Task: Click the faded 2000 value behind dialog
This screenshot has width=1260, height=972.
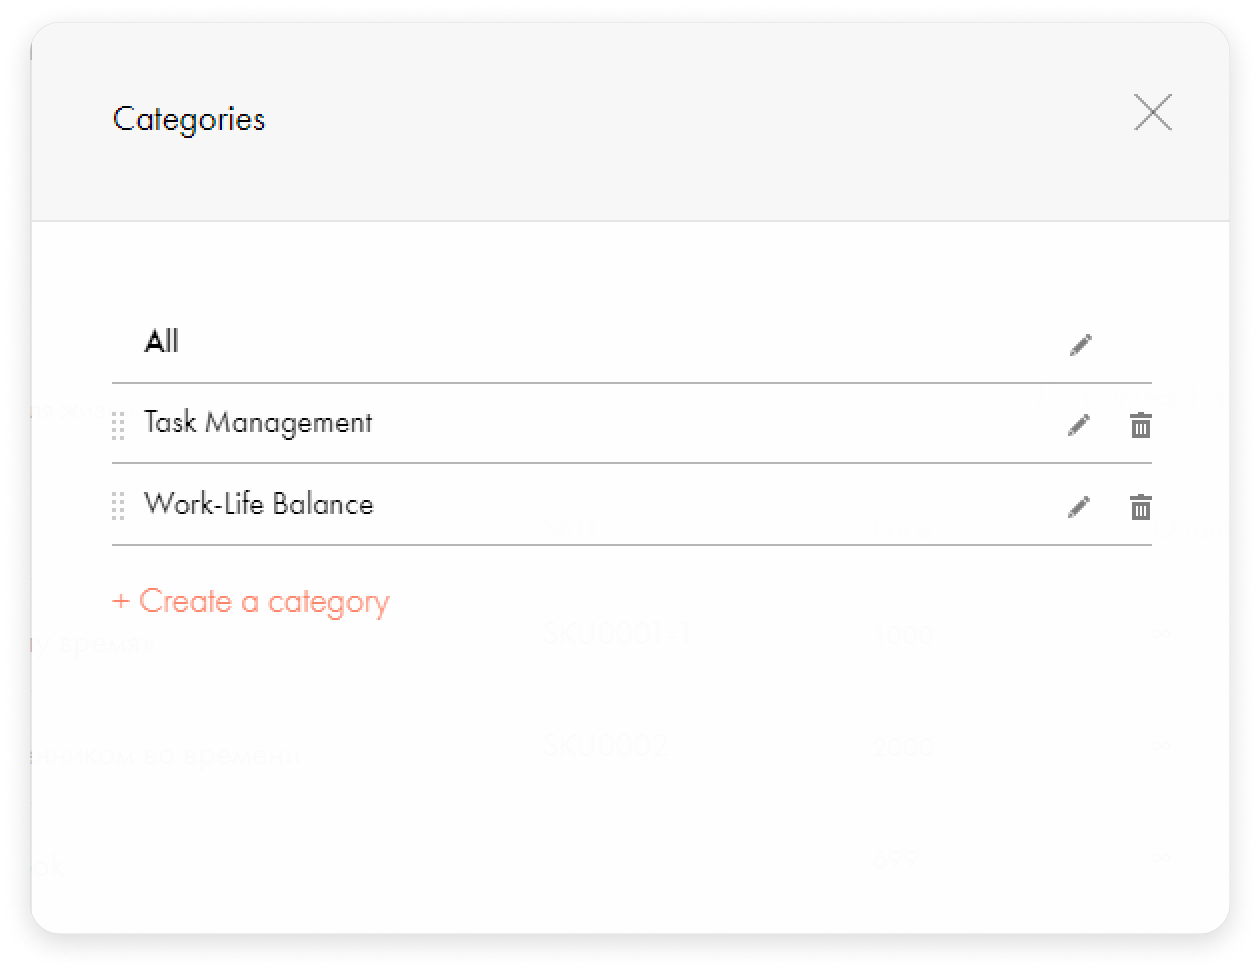Action: pos(903,745)
